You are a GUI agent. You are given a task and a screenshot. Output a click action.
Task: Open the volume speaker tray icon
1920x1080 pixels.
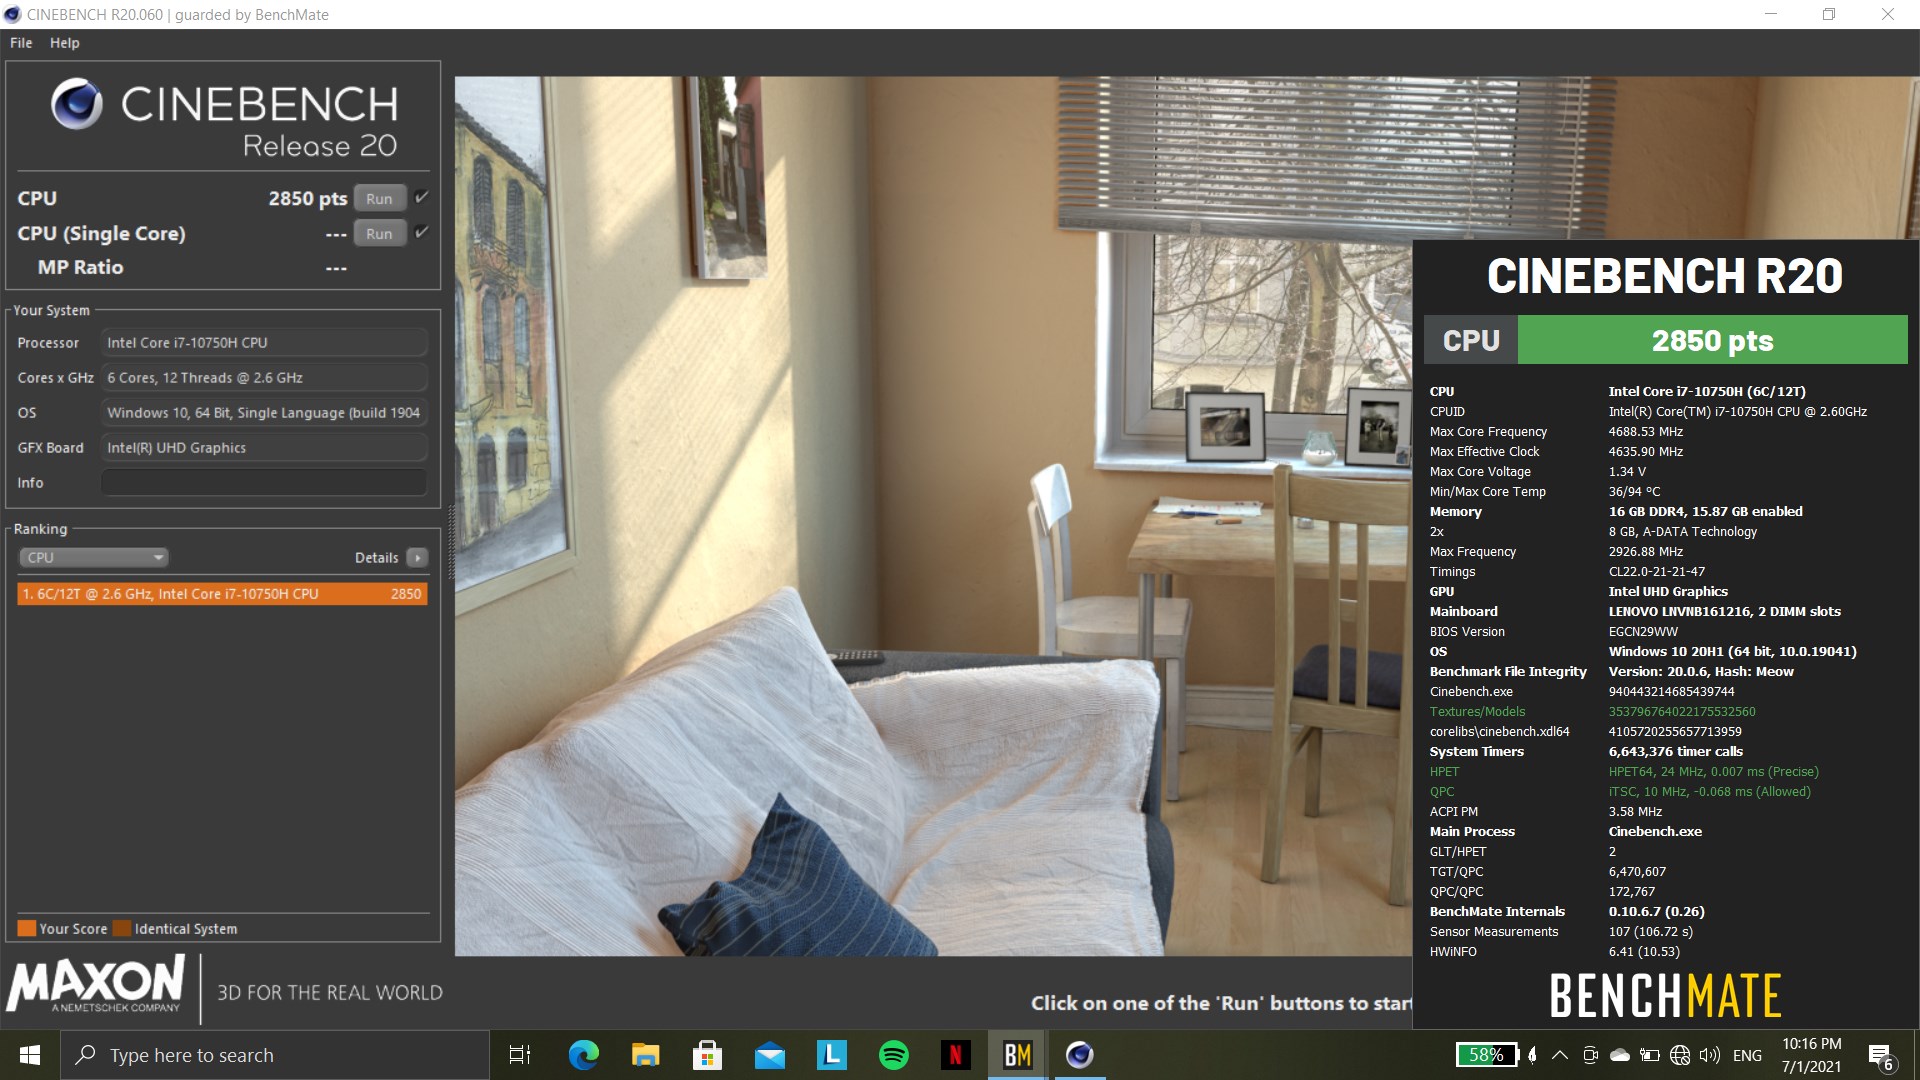(1710, 1055)
